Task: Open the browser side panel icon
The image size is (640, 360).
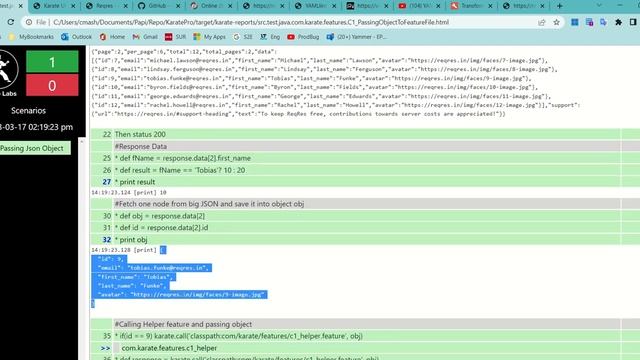Action: click(633, 22)
